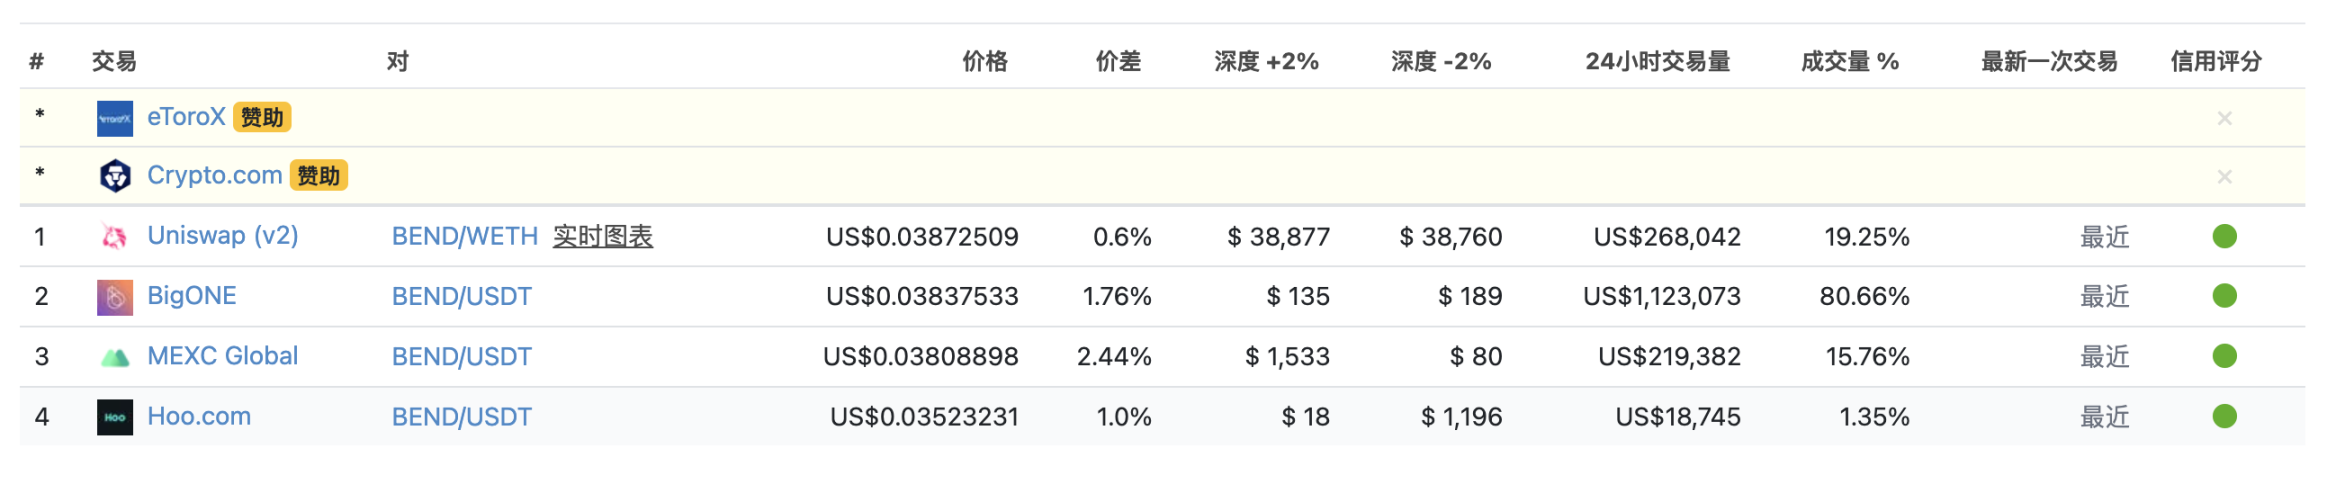This screenshot has height=493, width=2336.
Task: Open the Uniswap (v2) exchange link
Action: (x=222, y=236)
